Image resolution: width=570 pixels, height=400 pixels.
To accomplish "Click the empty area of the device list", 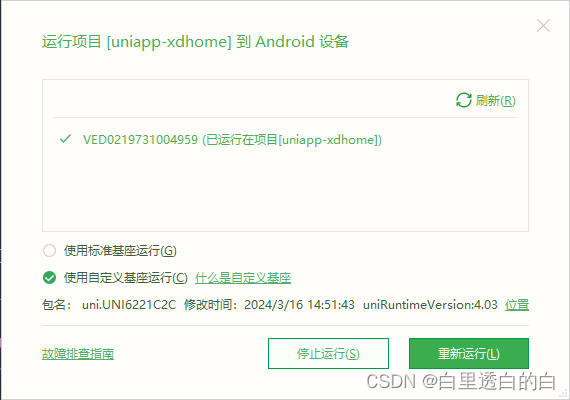I will (285, 189).
